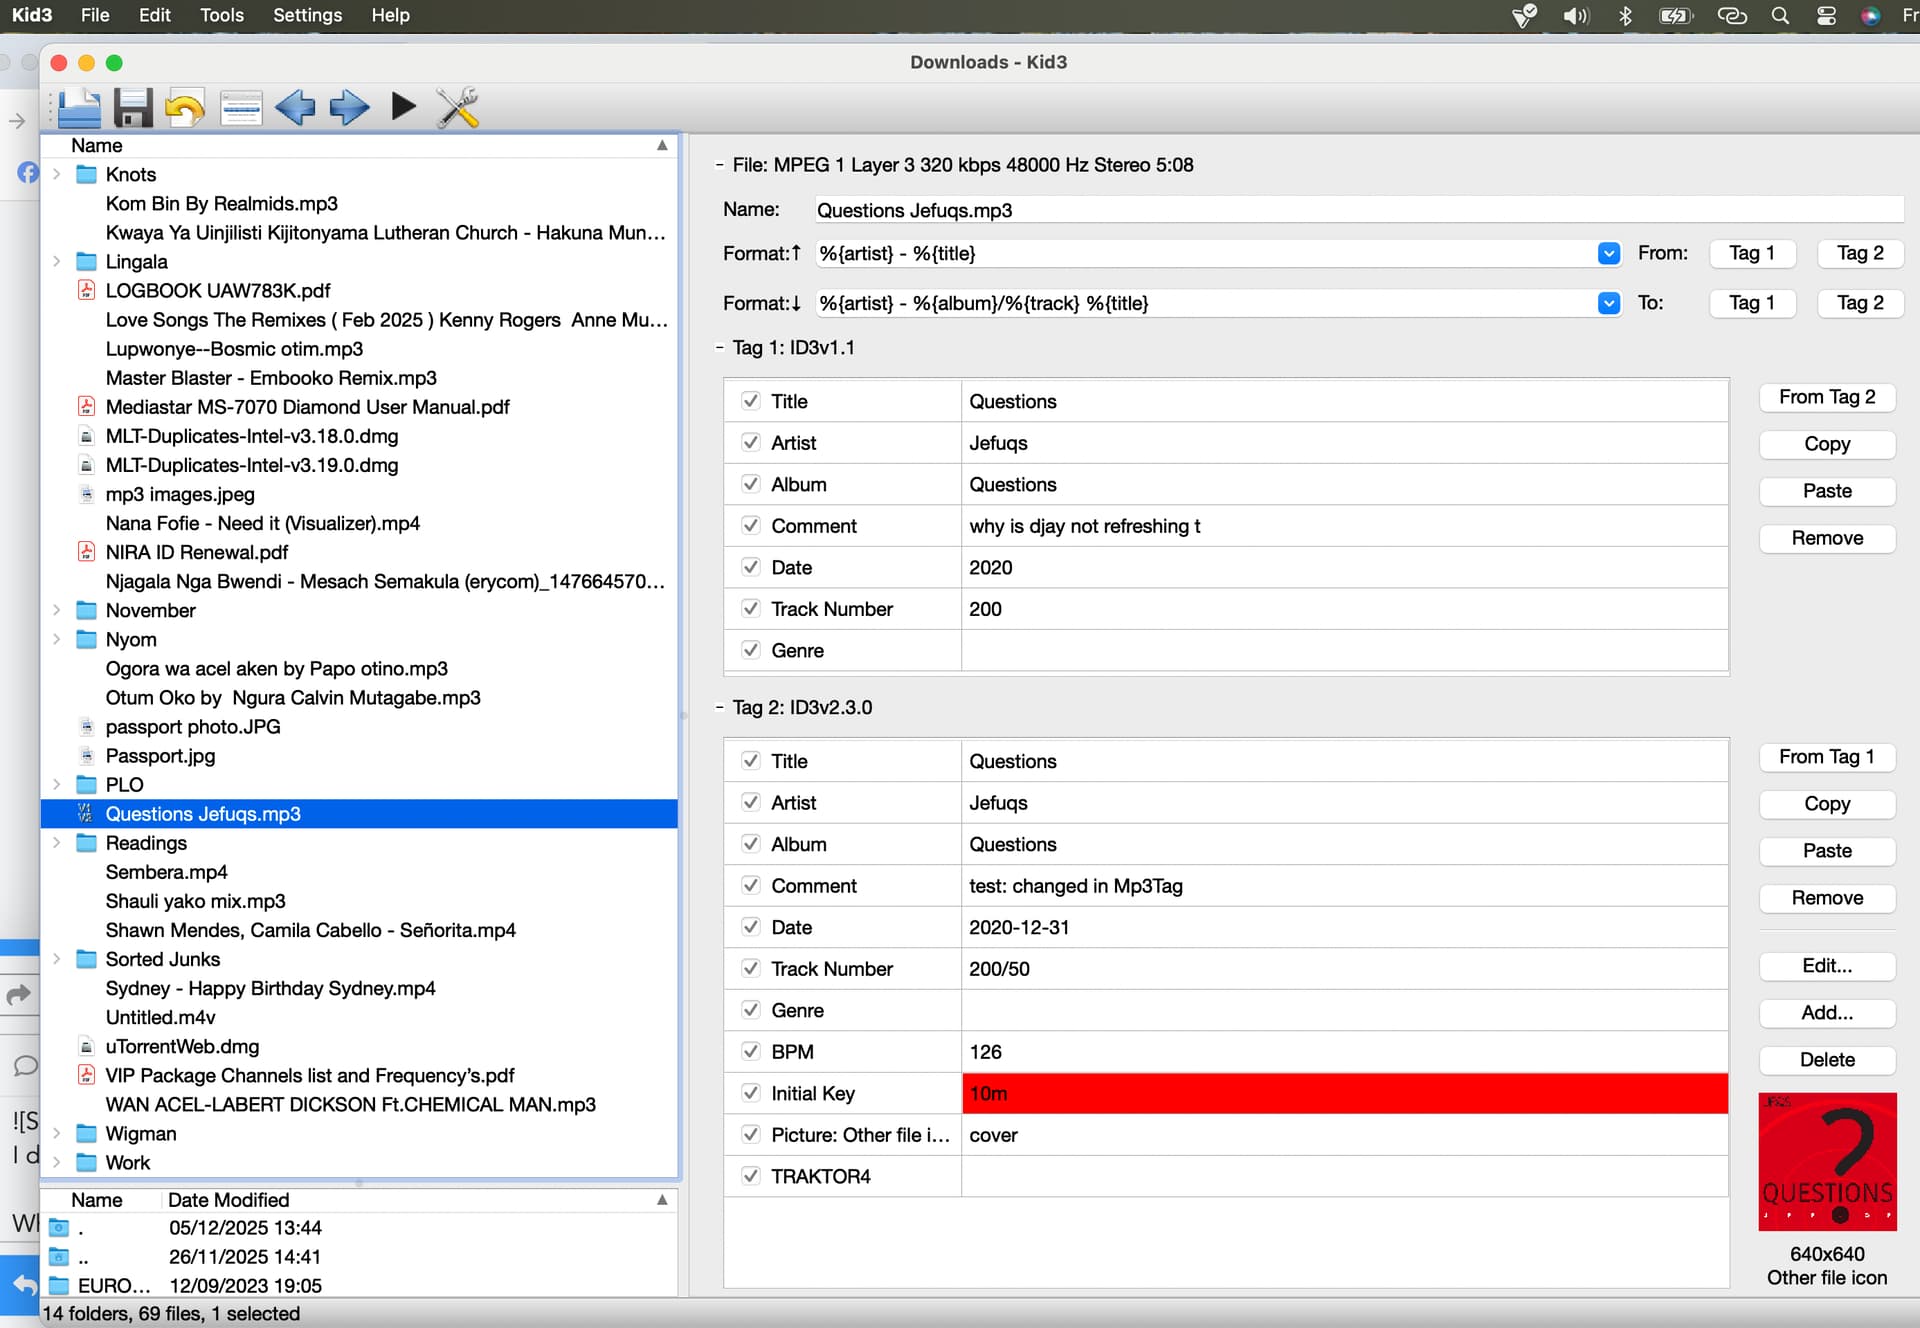Expand the Lingala folder
Viewport: 1920px width, 1328px height.
click(x=57, y=261)
